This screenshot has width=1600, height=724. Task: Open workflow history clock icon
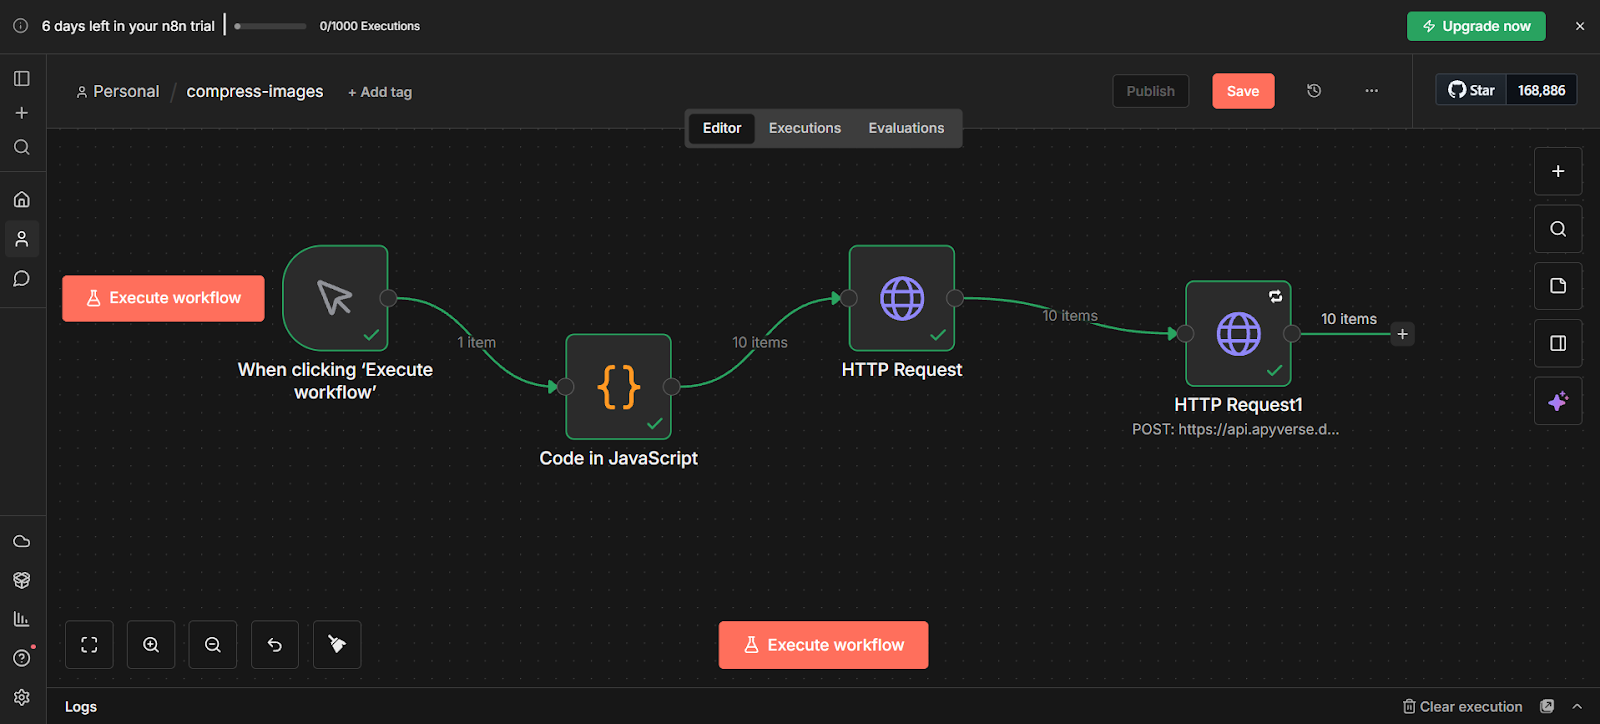tap(1314, 91)
